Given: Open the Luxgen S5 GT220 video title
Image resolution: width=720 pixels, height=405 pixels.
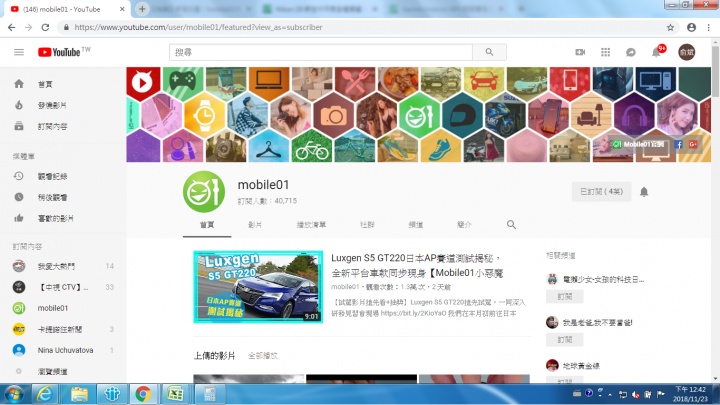Looking at the screenshot, I should 417,265.
